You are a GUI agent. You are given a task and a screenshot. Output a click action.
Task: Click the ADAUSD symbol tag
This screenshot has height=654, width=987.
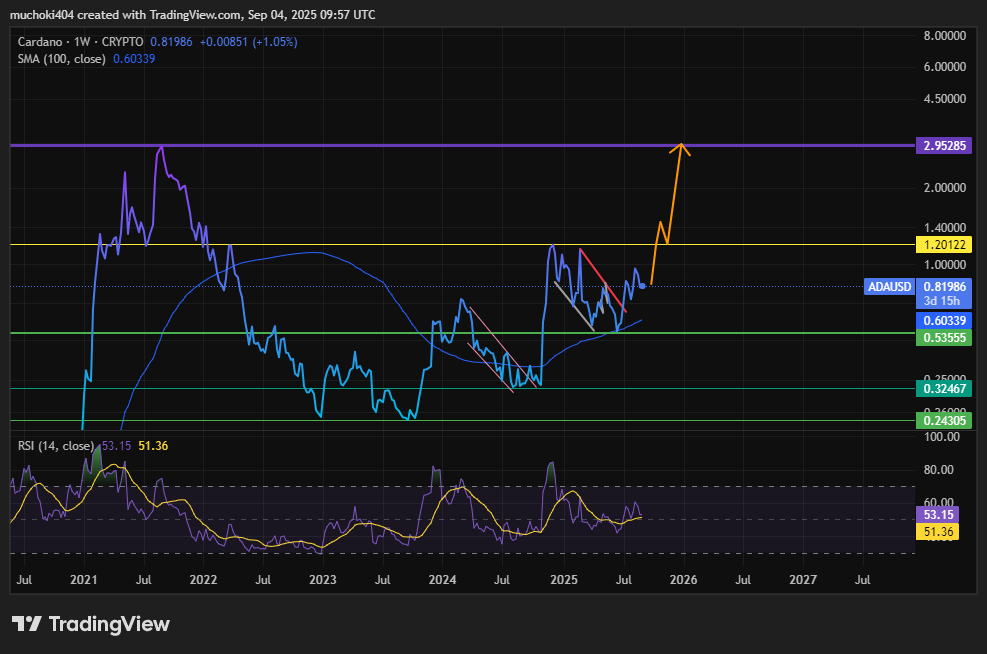889,286
